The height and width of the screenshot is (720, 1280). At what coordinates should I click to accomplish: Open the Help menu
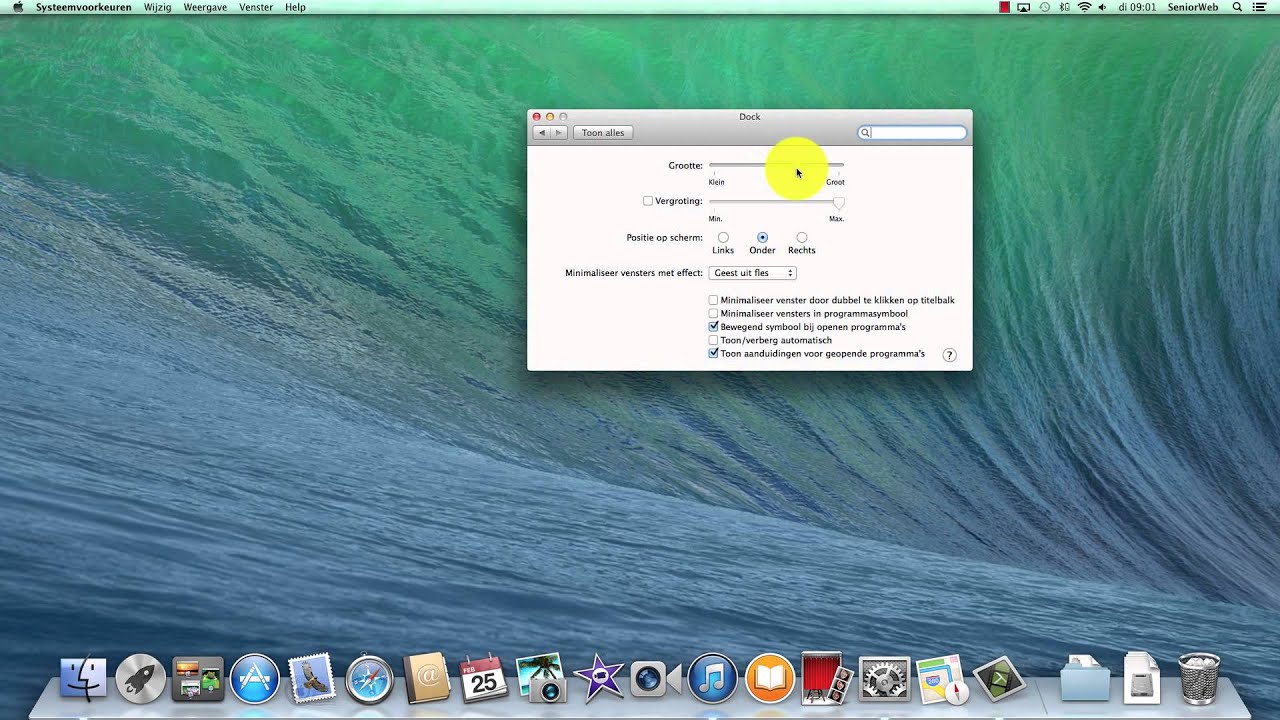(295, 7)
